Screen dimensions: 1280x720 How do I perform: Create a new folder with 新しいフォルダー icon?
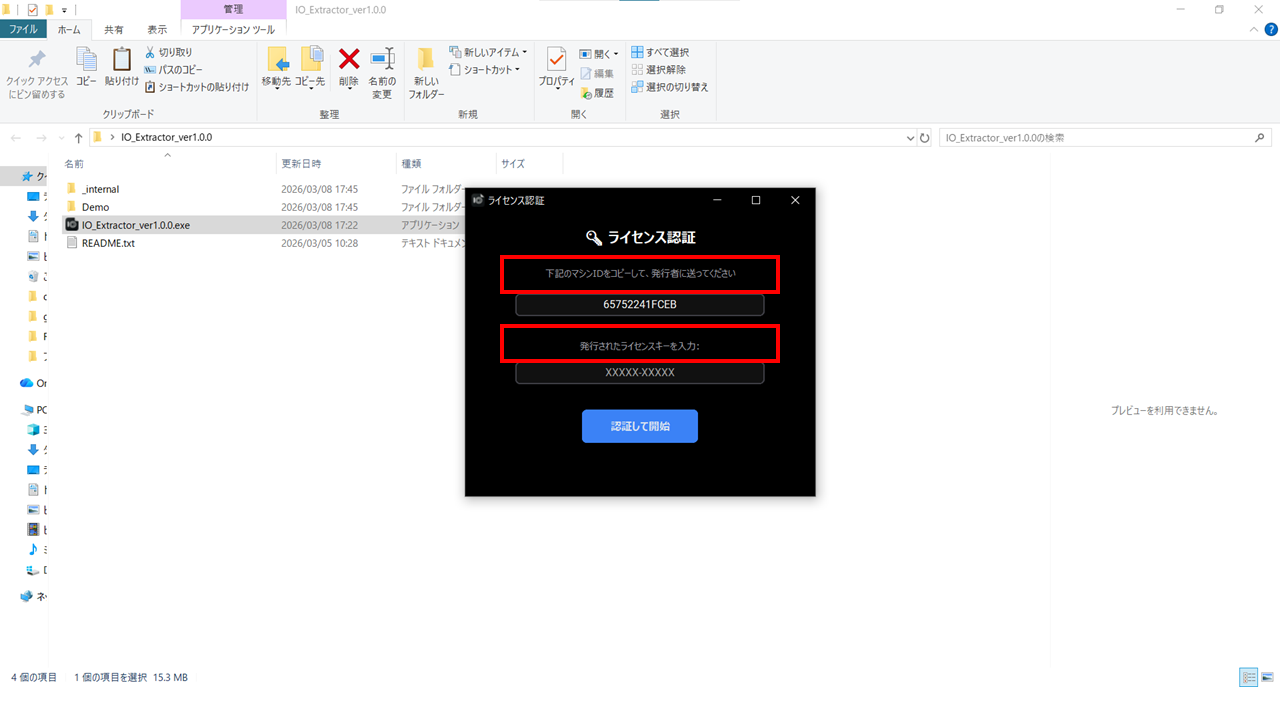426,62
